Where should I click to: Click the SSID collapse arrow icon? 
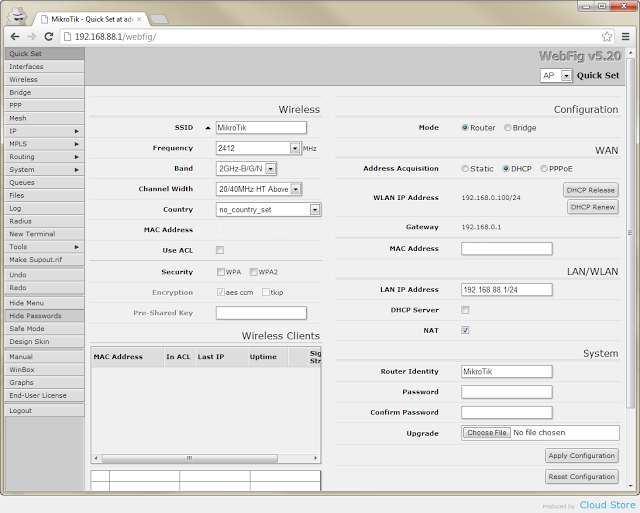point(208,128)
